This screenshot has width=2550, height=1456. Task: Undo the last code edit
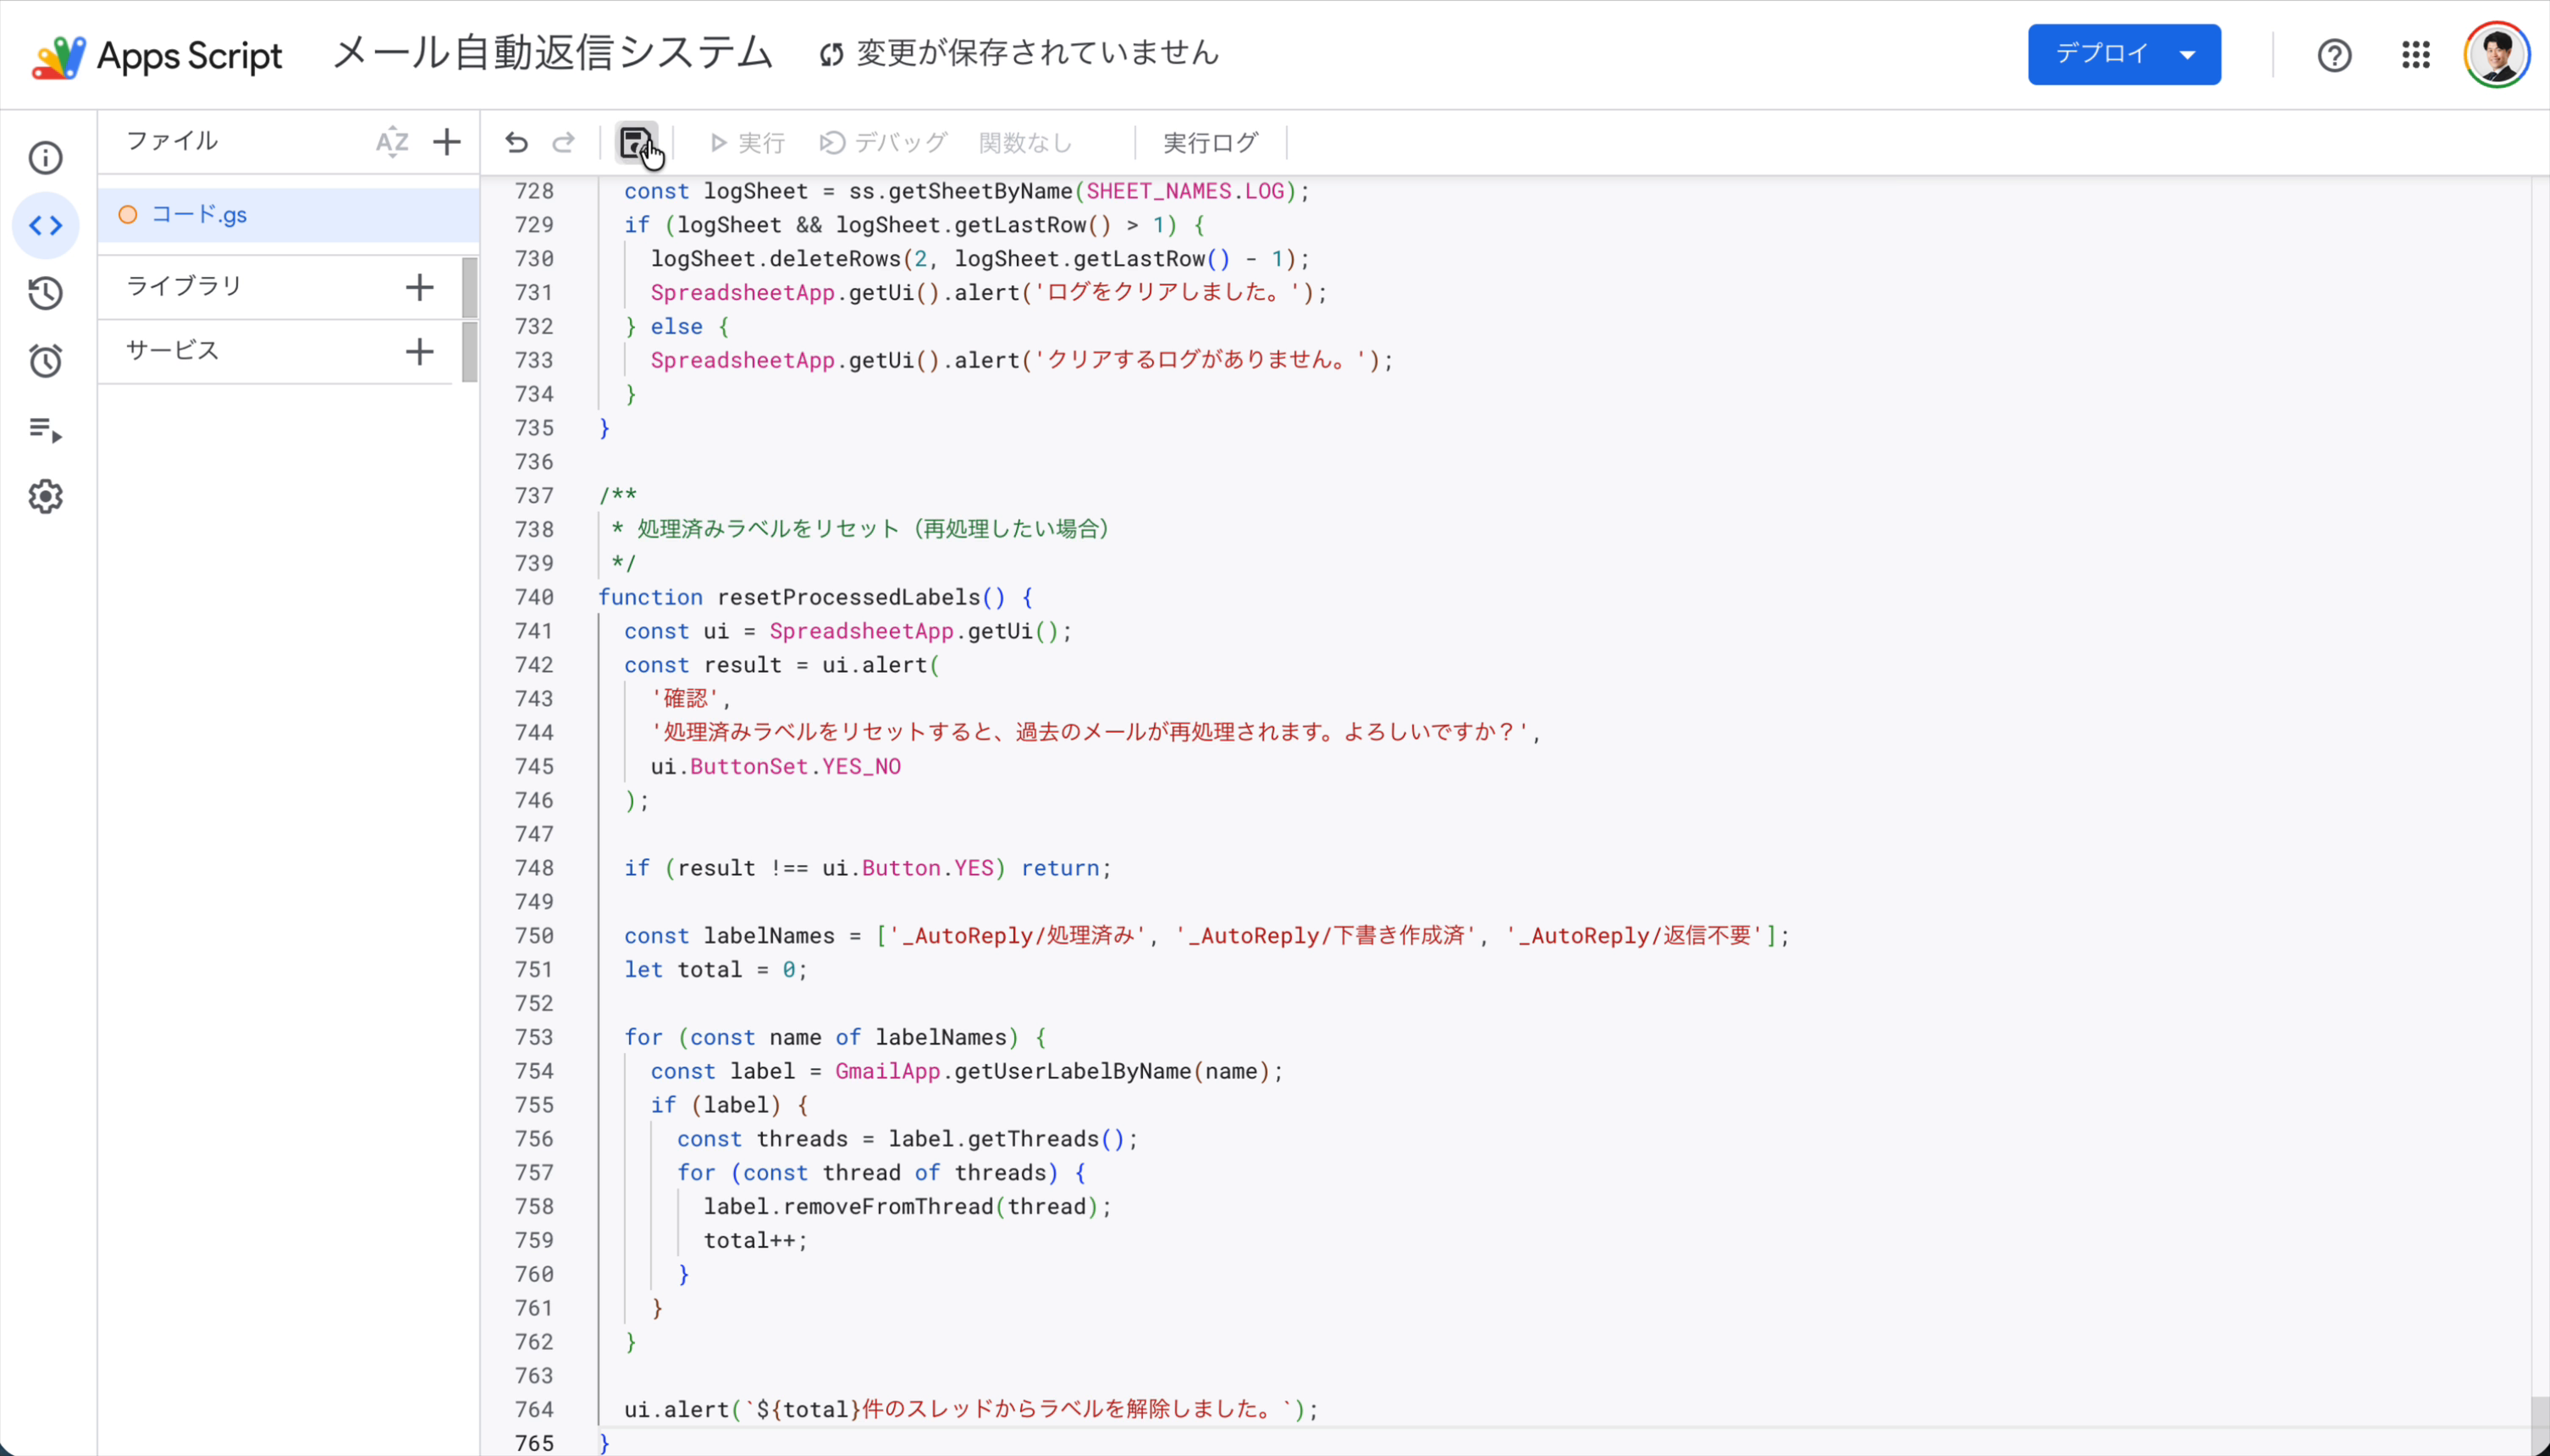click(x=516, y=142)
